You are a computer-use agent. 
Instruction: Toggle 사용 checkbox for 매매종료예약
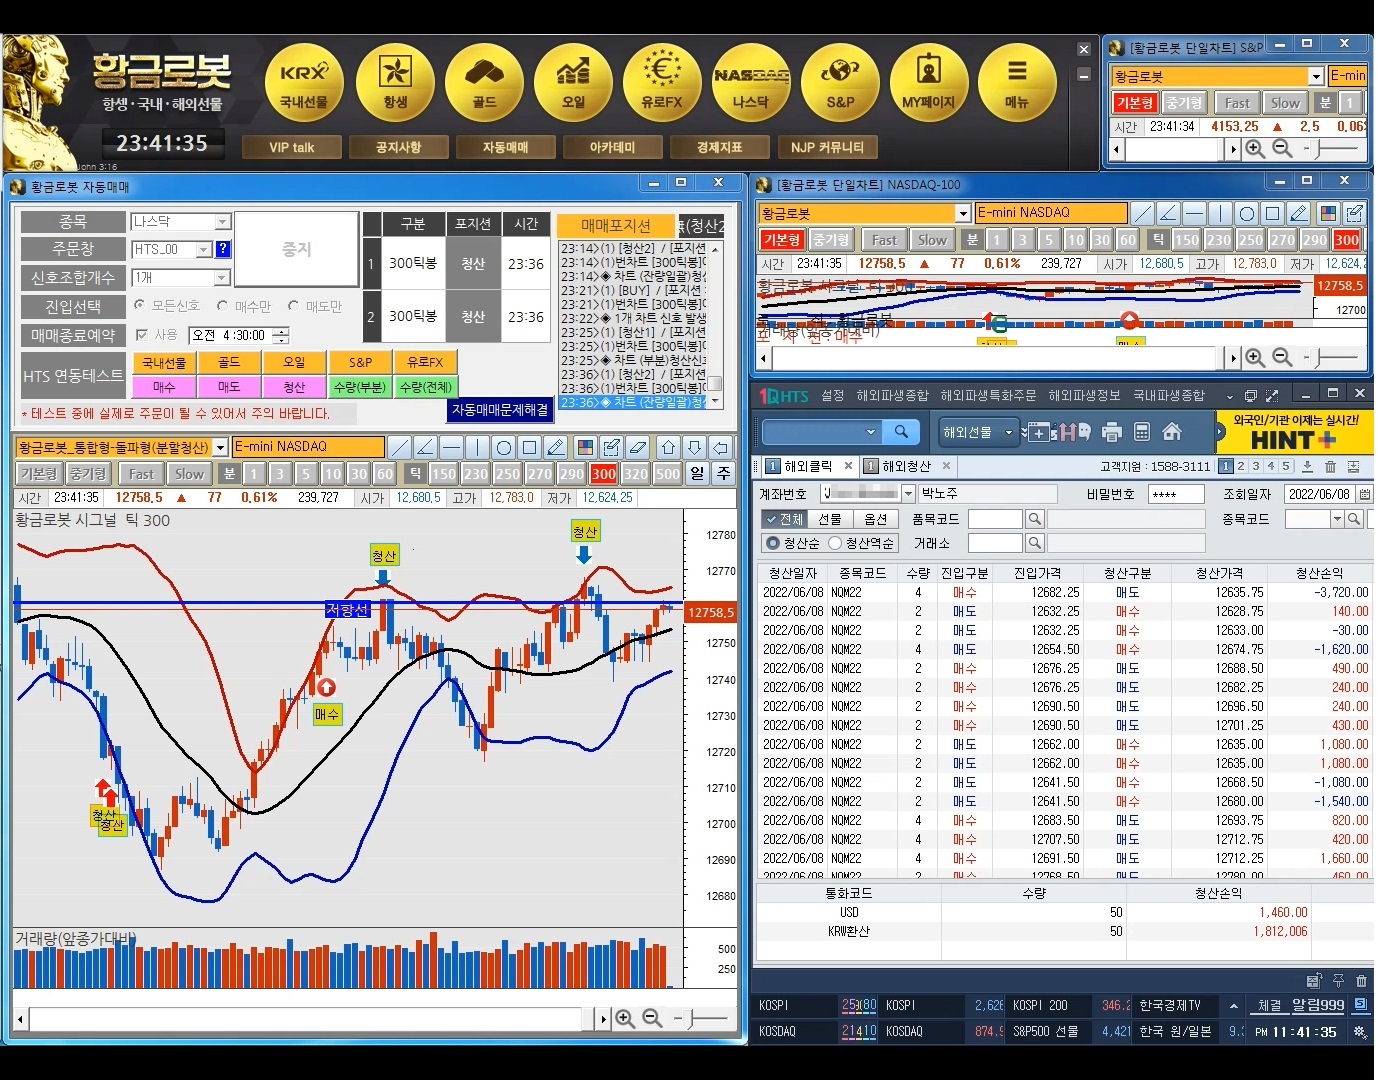coord(142,334)
